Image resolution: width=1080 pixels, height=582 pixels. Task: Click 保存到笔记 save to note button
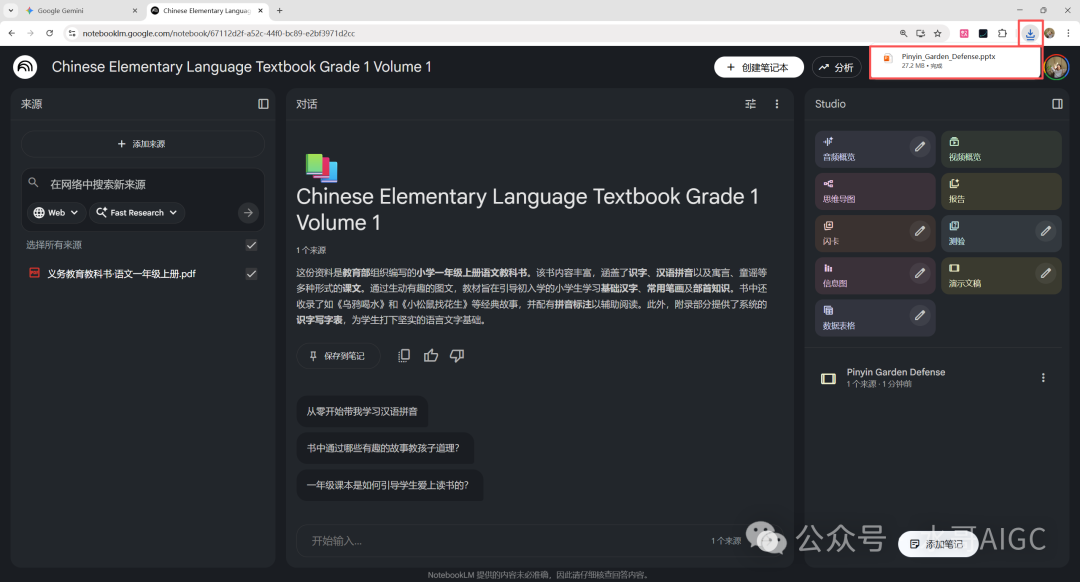tap(338, 356)
